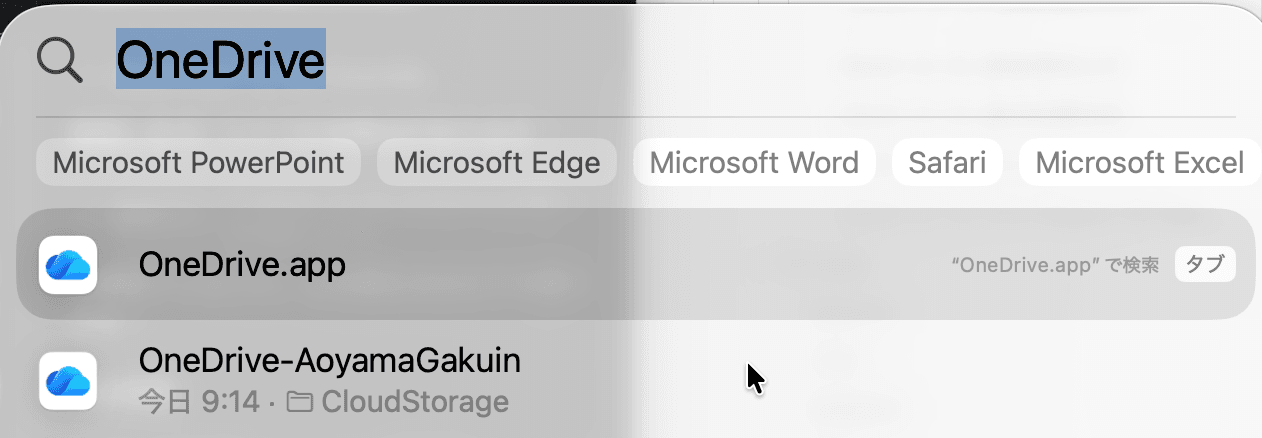
Task: Click the folder icon beside CloudStorage
Action: (299, 403)
